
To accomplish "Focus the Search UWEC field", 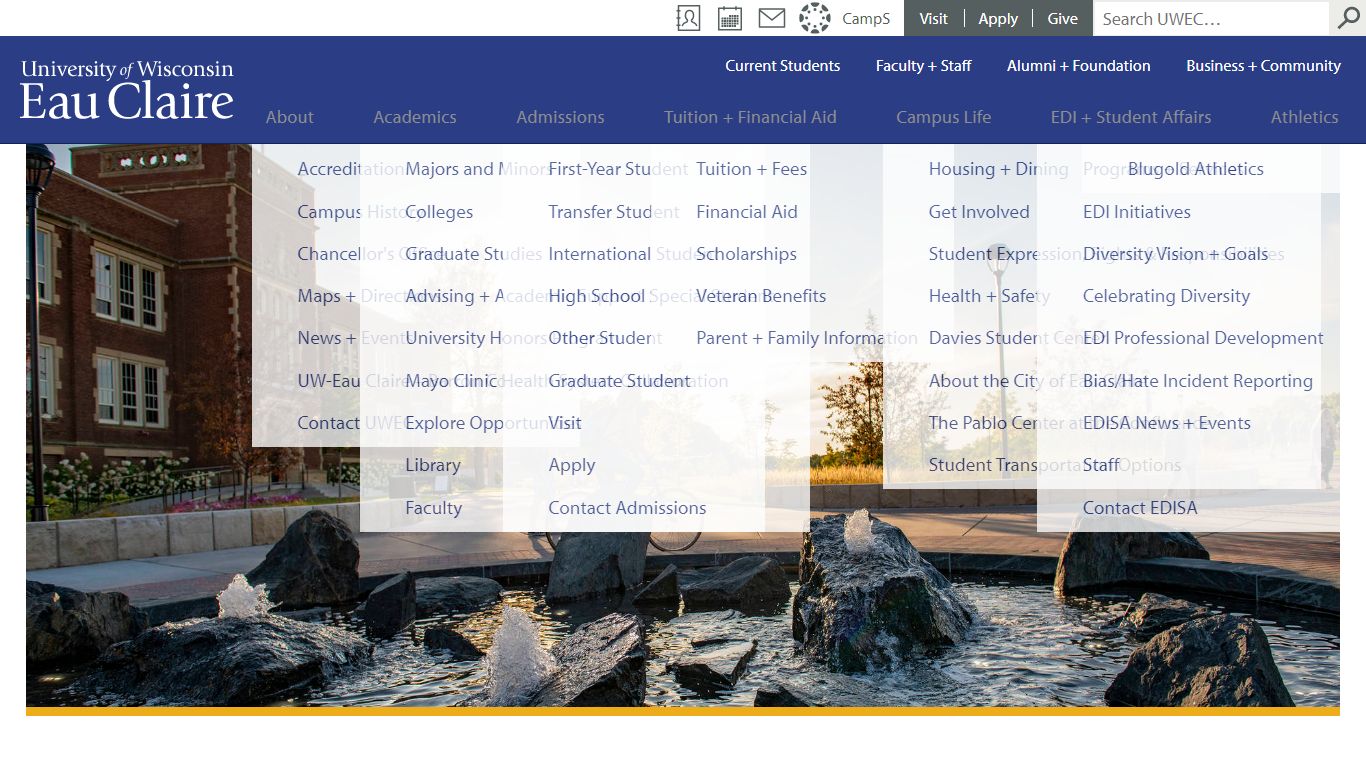I will tap(1211, 19).
